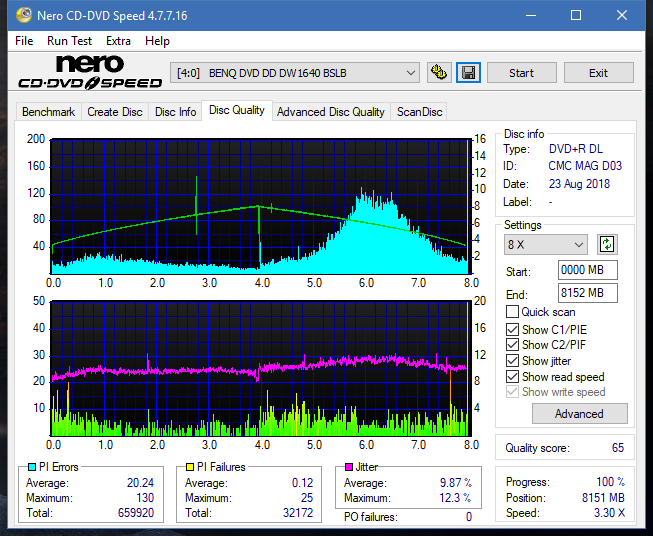Click the magenta Jitter legend swatch
Viewport: 653px width, 536px height.
[x=349, y=467]
